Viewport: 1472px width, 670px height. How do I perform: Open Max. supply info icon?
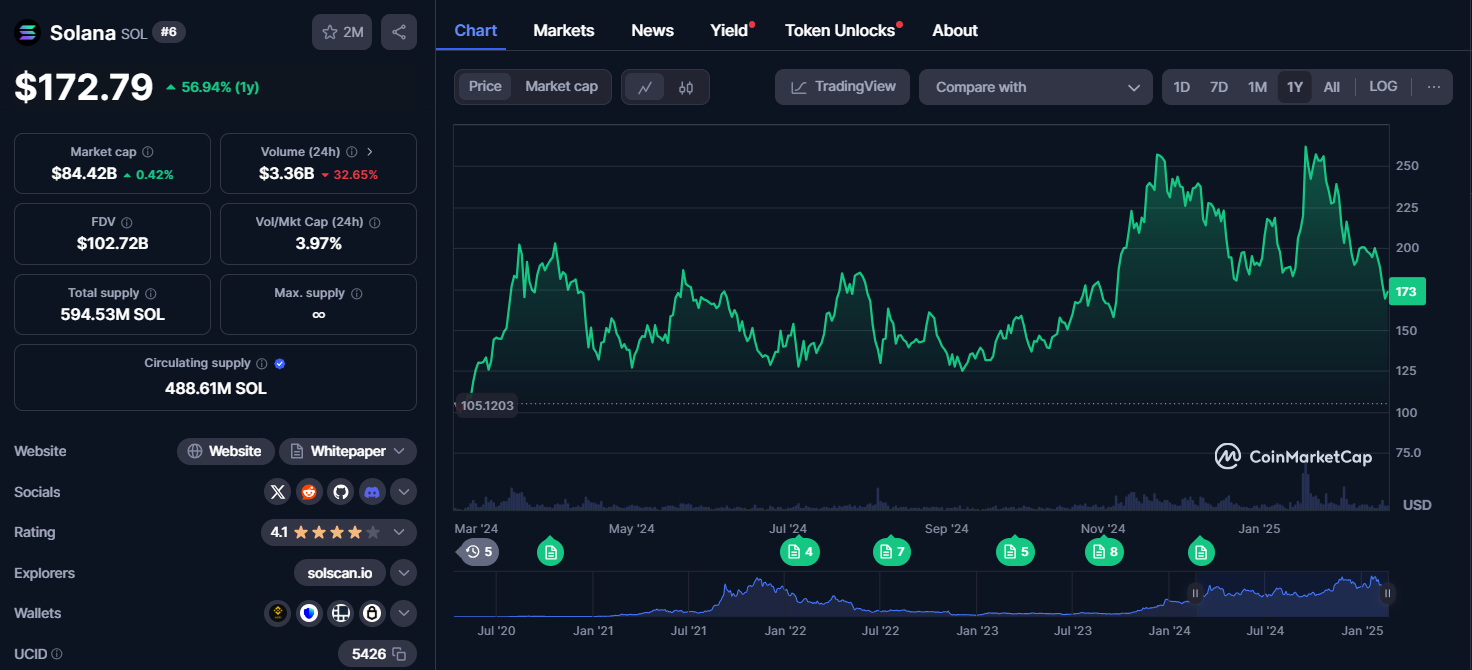click(357, 294)
